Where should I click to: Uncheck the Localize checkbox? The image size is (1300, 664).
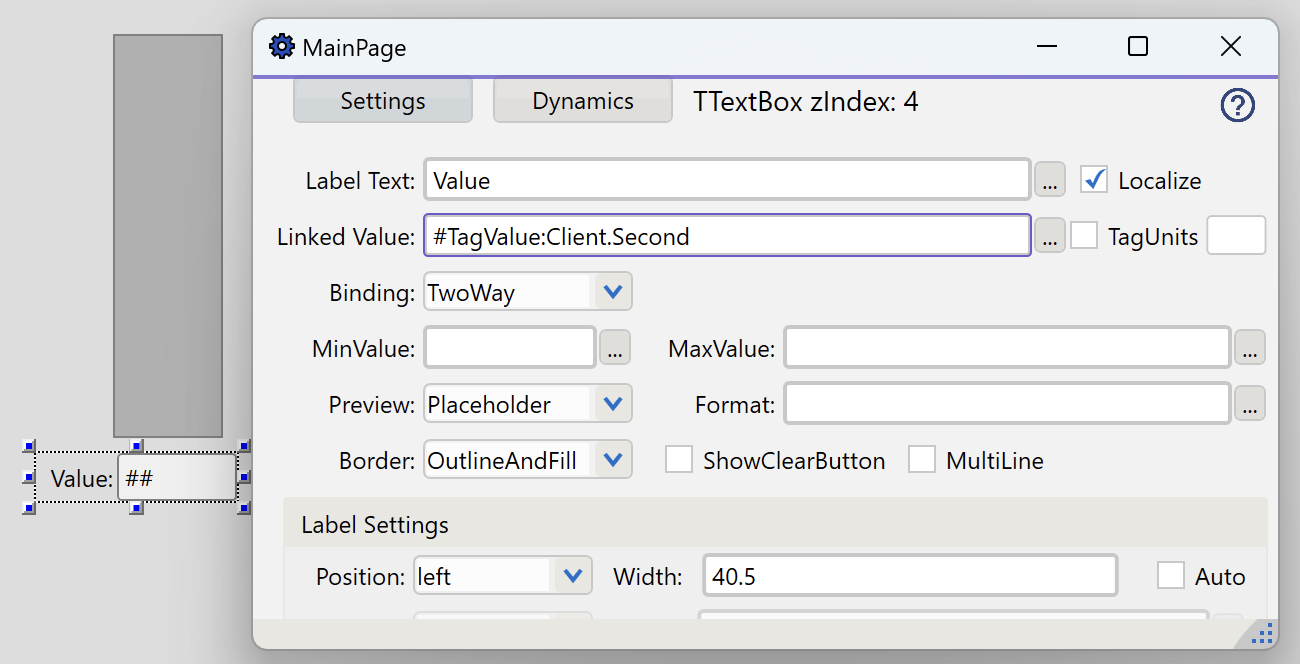coord(1094,180)
